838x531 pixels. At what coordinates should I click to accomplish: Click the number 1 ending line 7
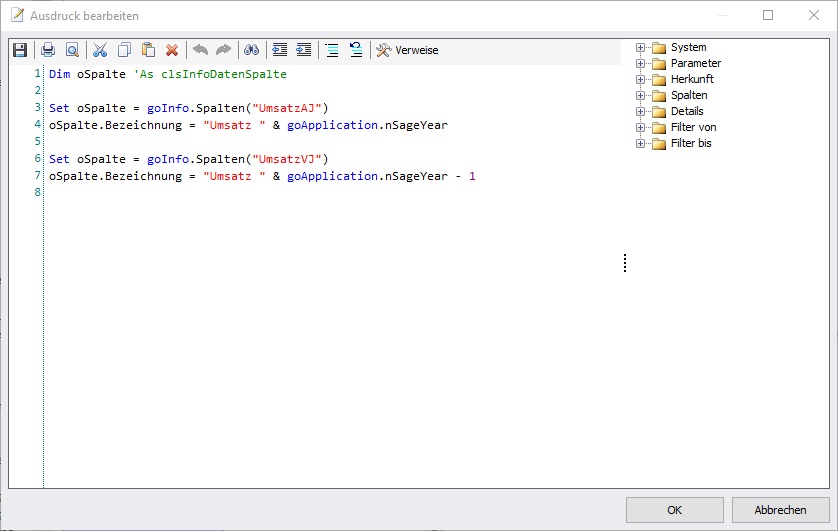pyautogui.click(x=472, y=176)
